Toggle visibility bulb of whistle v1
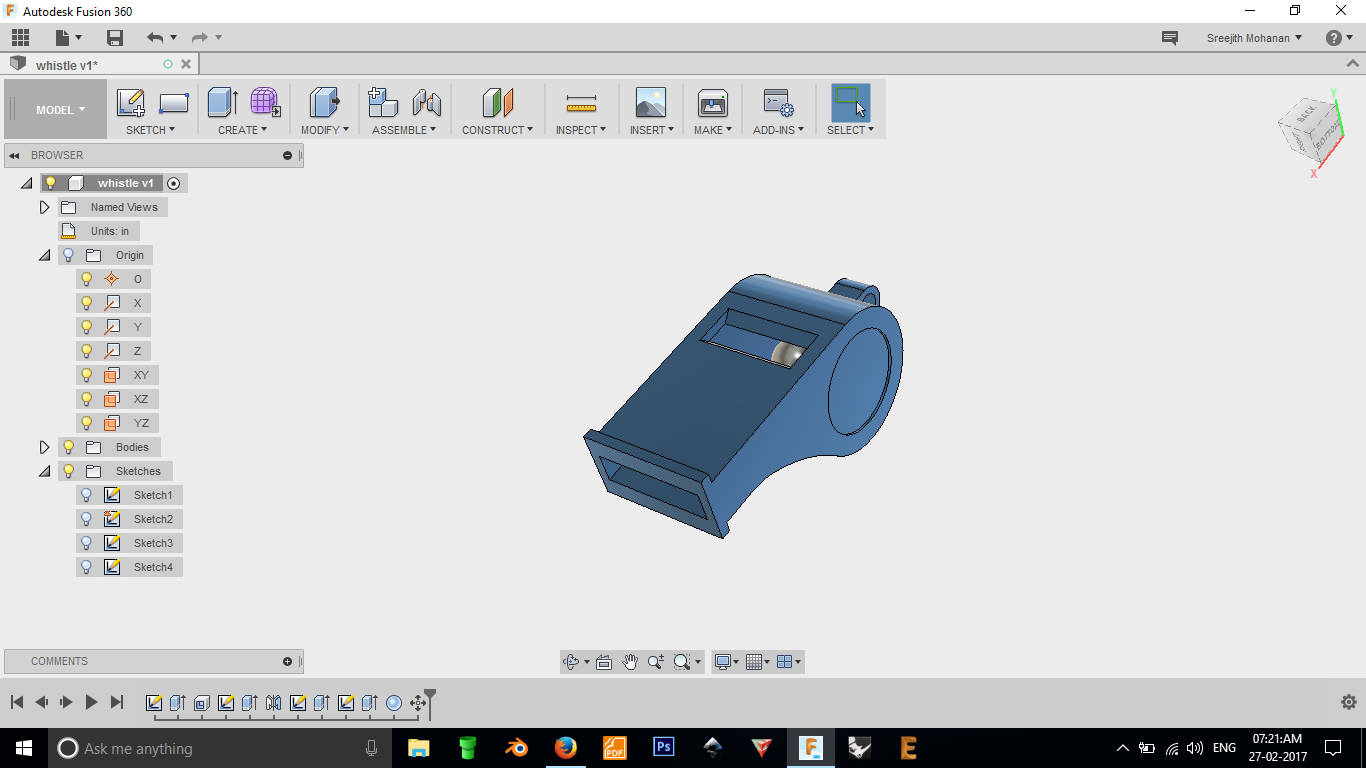The image size is (1366, 768). 50,183
